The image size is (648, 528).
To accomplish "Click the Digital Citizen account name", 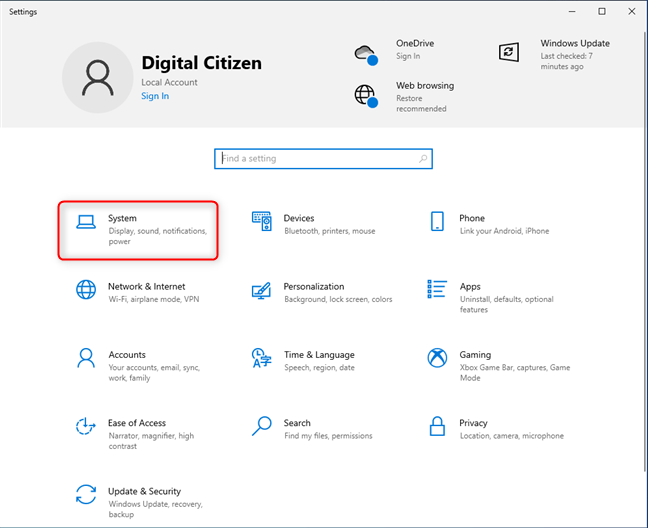I will (x=201, y=63).
